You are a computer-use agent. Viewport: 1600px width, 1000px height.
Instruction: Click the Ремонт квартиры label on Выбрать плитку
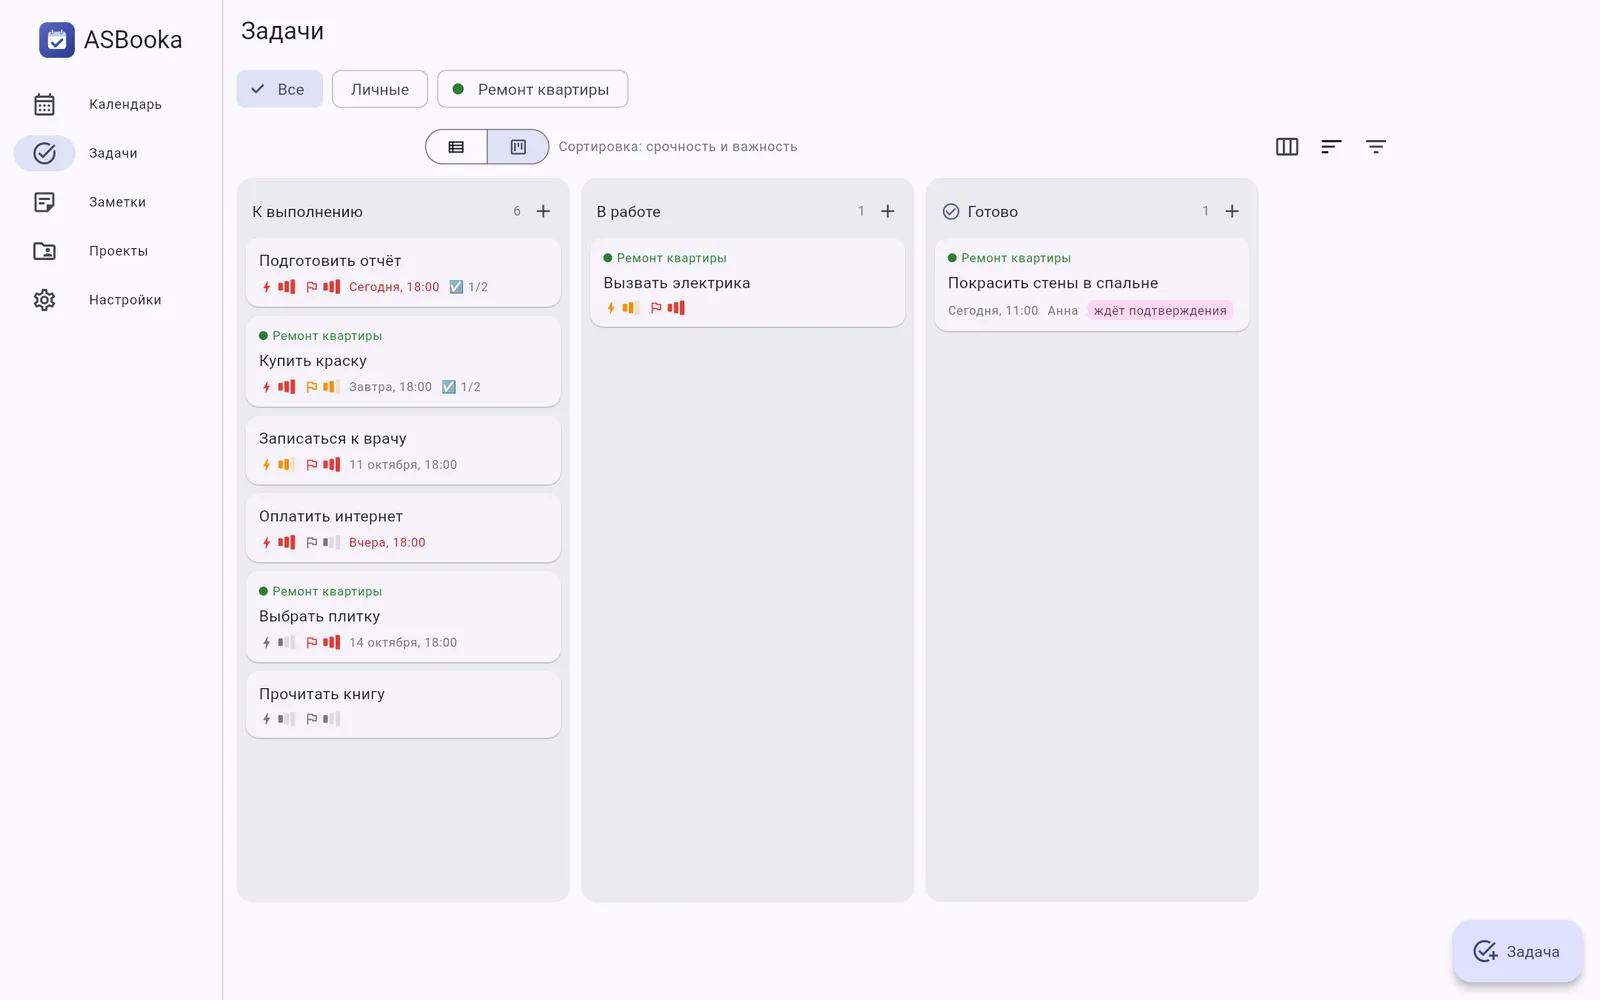pos(327,592)
